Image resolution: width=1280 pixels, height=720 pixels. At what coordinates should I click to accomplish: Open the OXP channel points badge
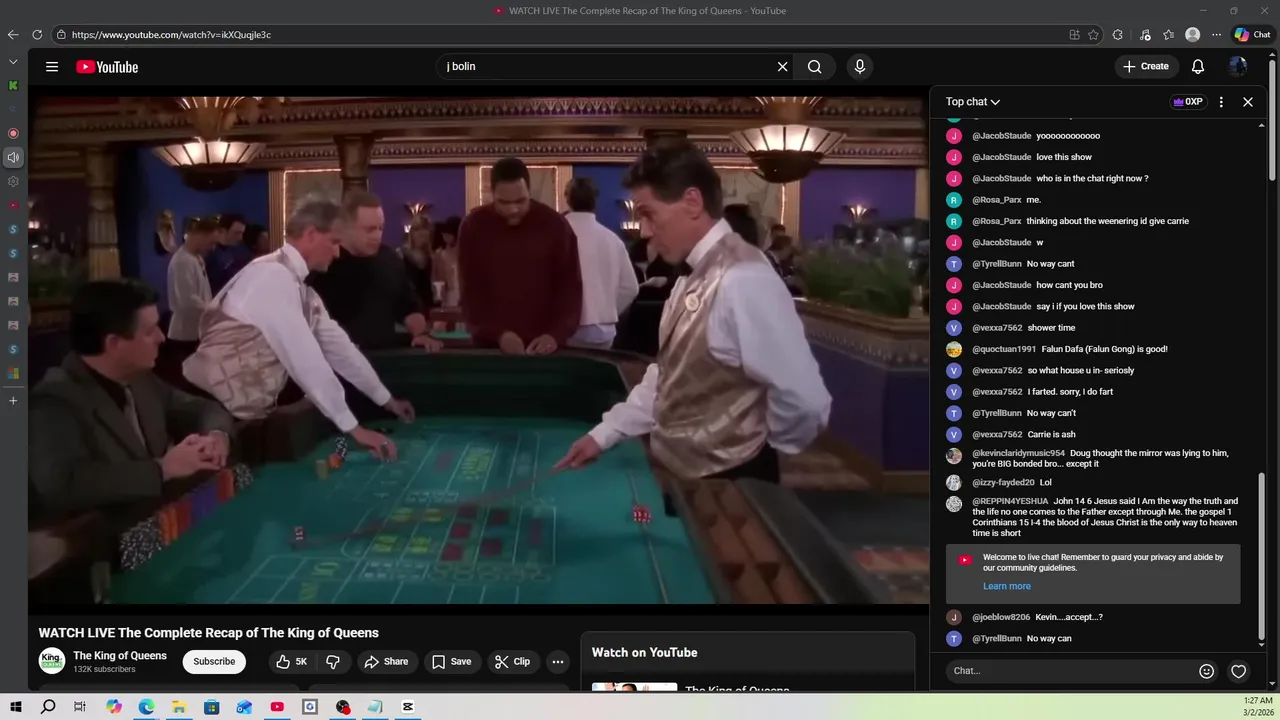point(1188,102)
